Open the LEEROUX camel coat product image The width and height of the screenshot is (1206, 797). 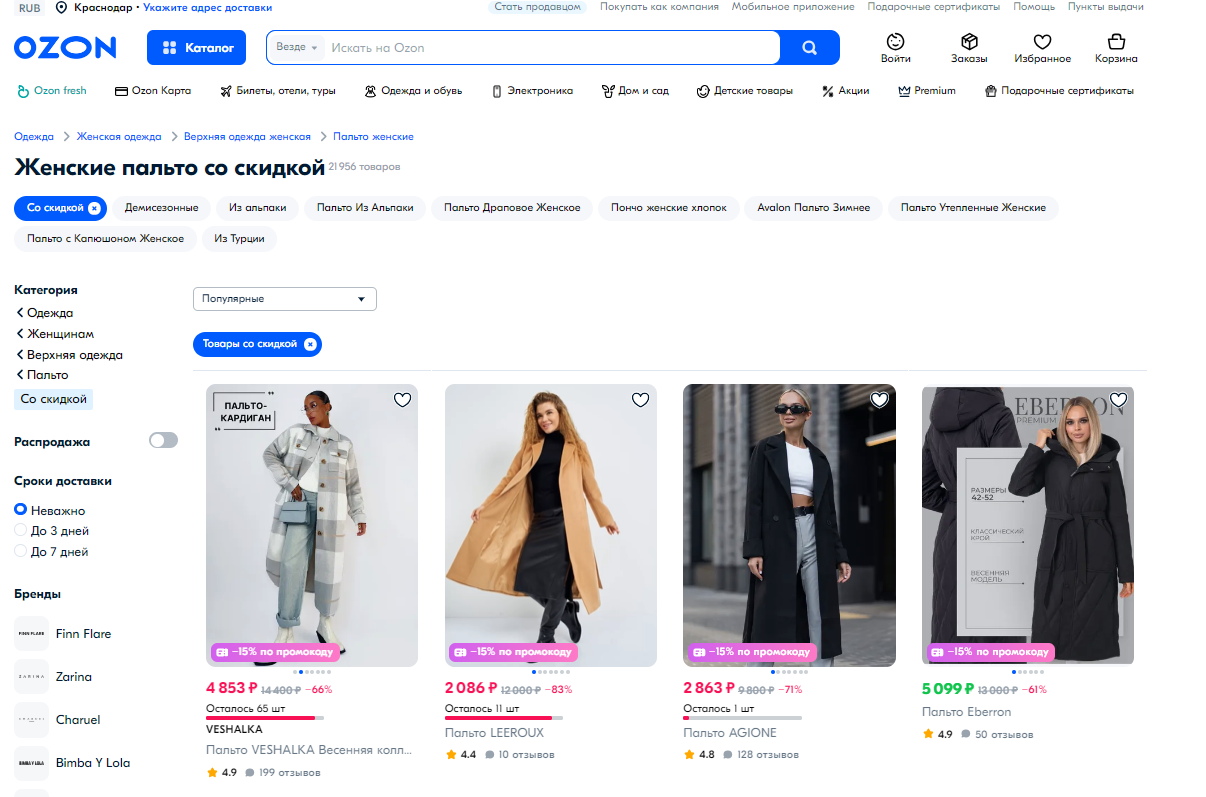point(551,525)
